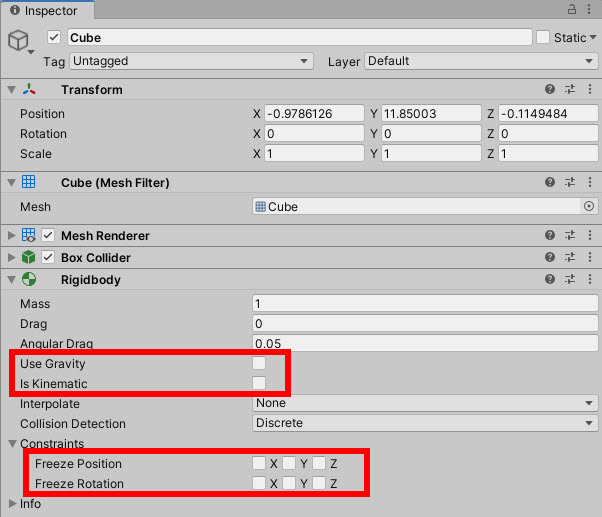Image resolution: width=602 pixels, height=517 pixels.
Task: Open Mesh Renderer more options menu
Action: pos(590,235)
